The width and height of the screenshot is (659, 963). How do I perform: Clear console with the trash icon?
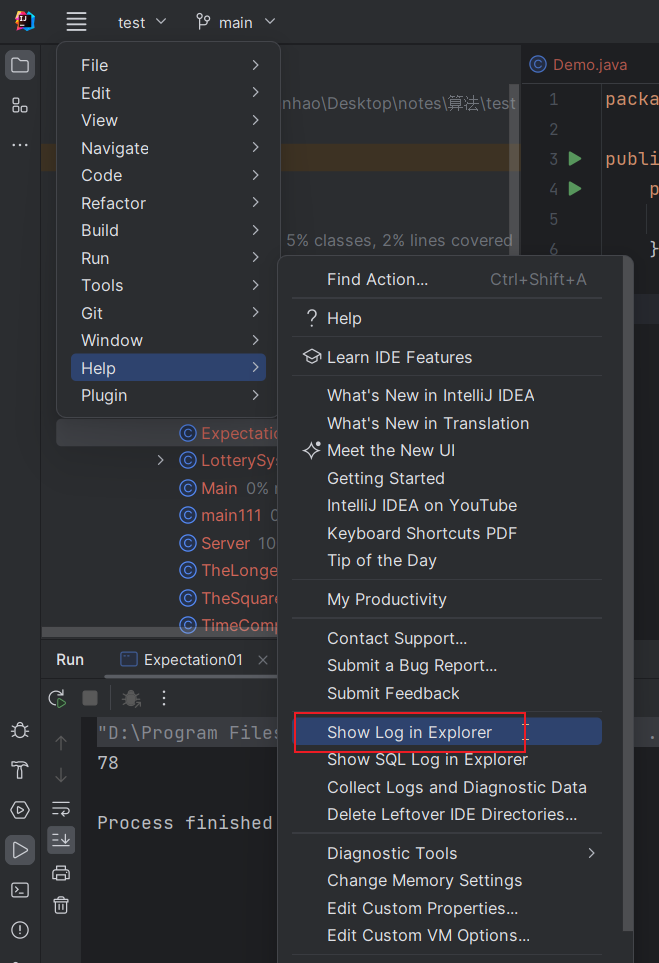tap(61, 905)
